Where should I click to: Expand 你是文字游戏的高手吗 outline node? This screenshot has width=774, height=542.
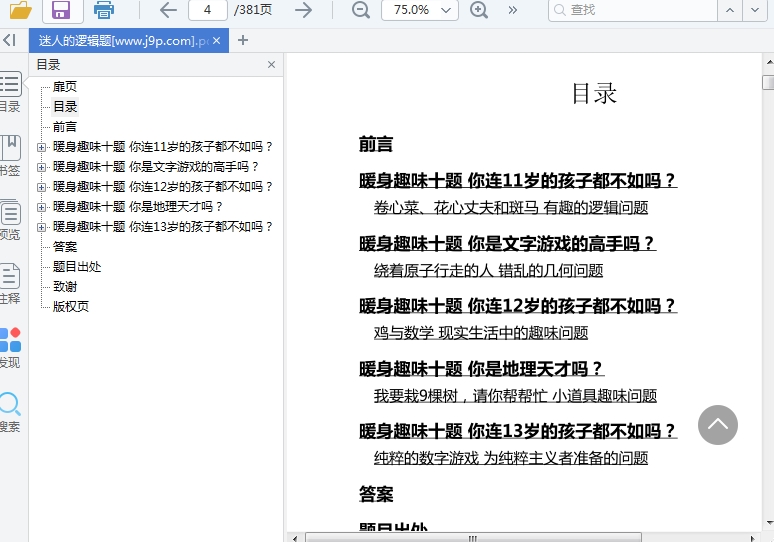click(41, 167)
